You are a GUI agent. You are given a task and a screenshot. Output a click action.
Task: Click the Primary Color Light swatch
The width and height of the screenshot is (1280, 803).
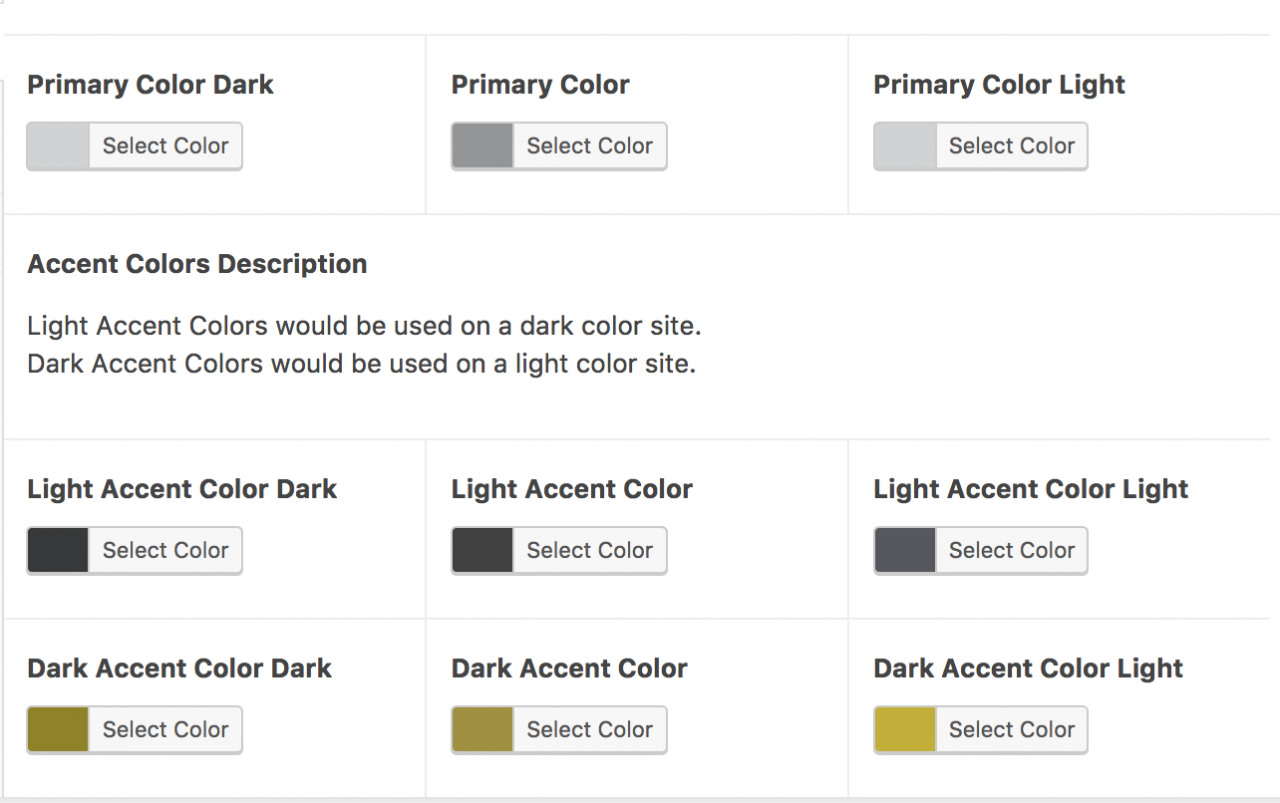click(x=904, y=146)
